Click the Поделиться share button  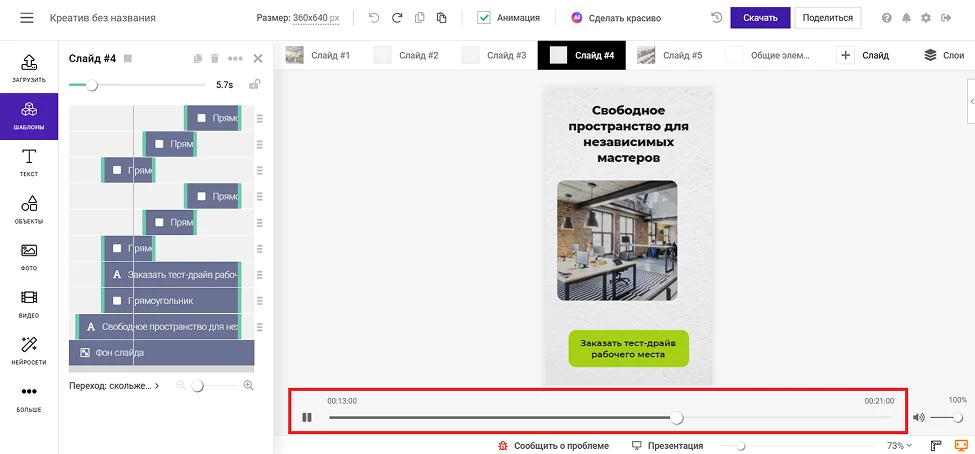point(827,18)
